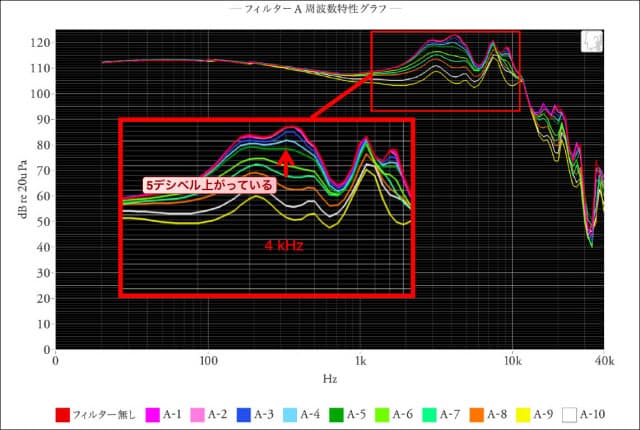Toggle the yellow A-9 legend swatch
This screenshot has width=640, height=430.
click(523, 415)
